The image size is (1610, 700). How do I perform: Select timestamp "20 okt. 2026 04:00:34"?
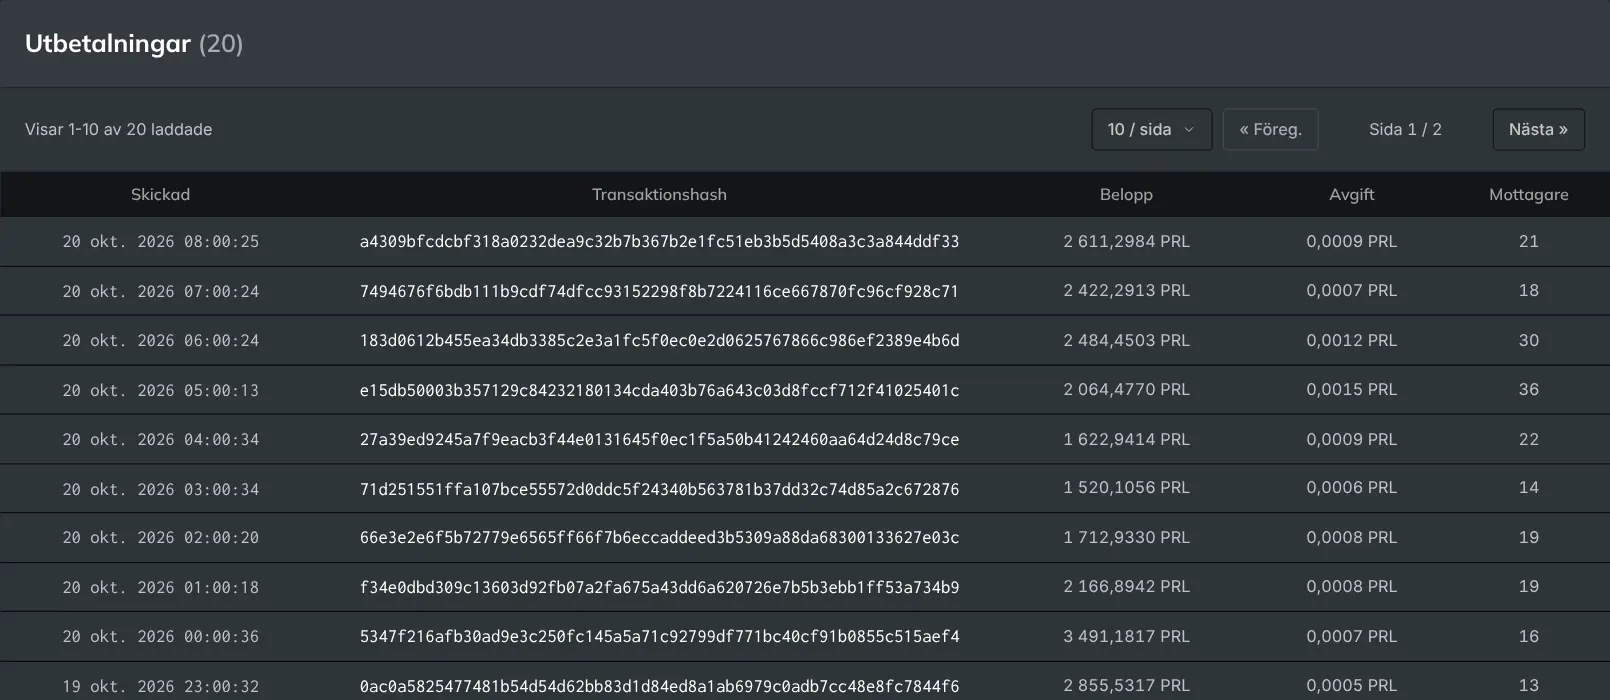(160, 439)
